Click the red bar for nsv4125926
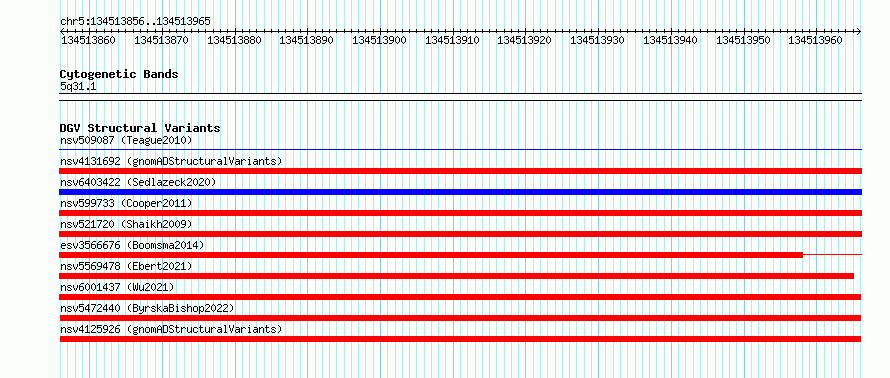Image resolution: width=890 pixels, height=378 pixels. 460,339
